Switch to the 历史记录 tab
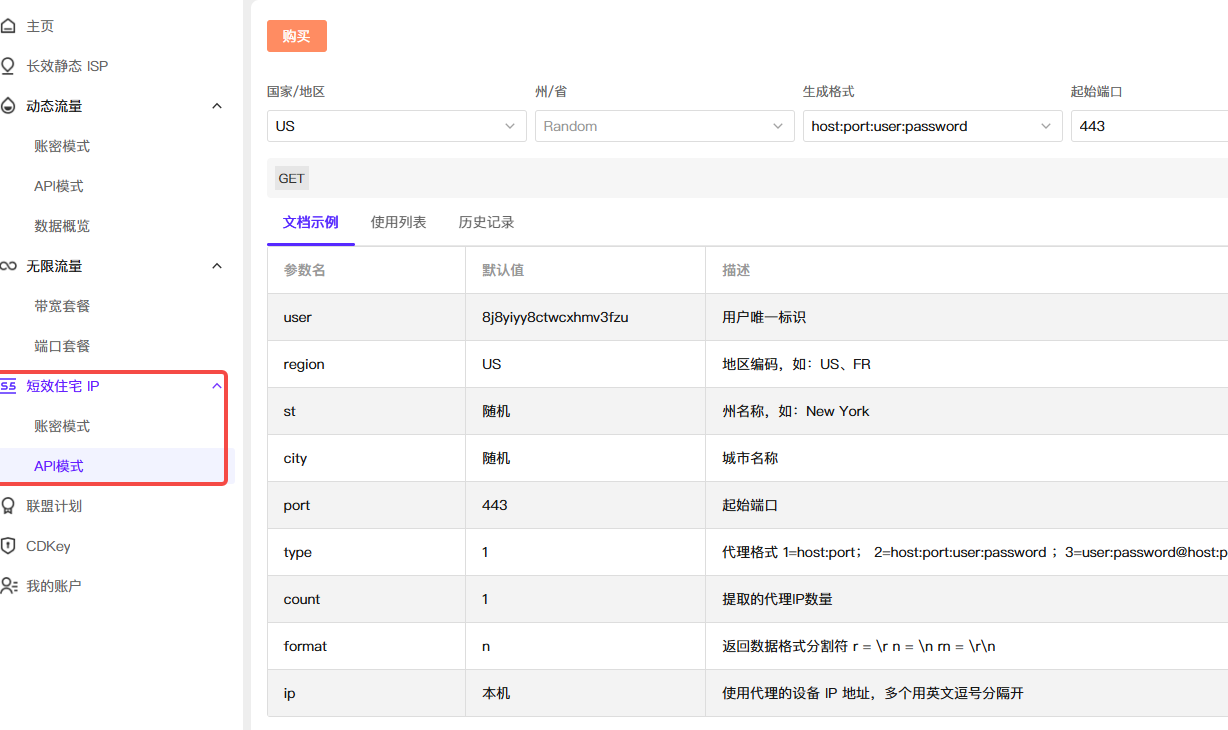1228x730 pixels. point(486,222)
